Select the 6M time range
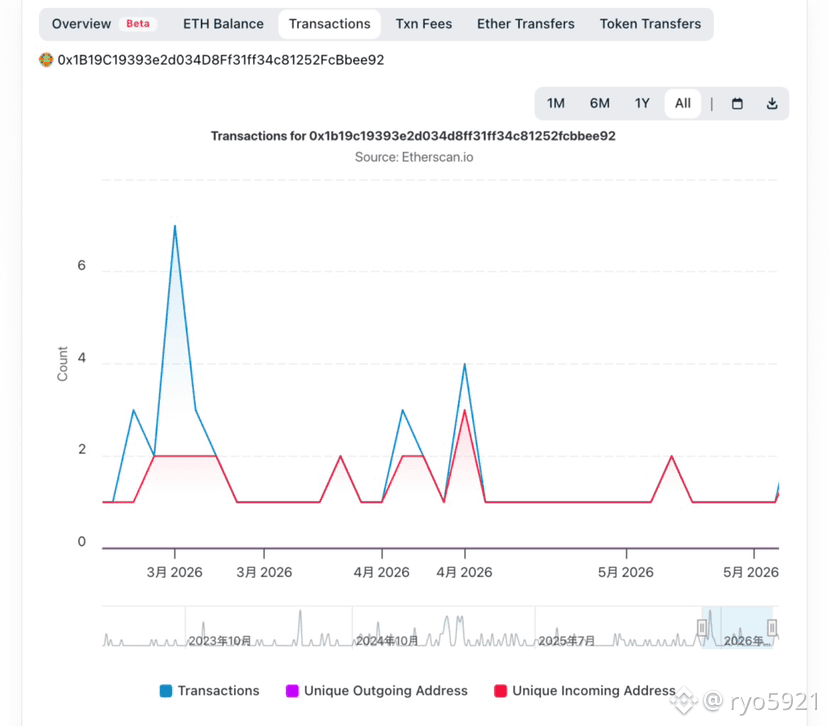This screenshot has height=726, width=829. pyautogui.click(x=600, y=103)
